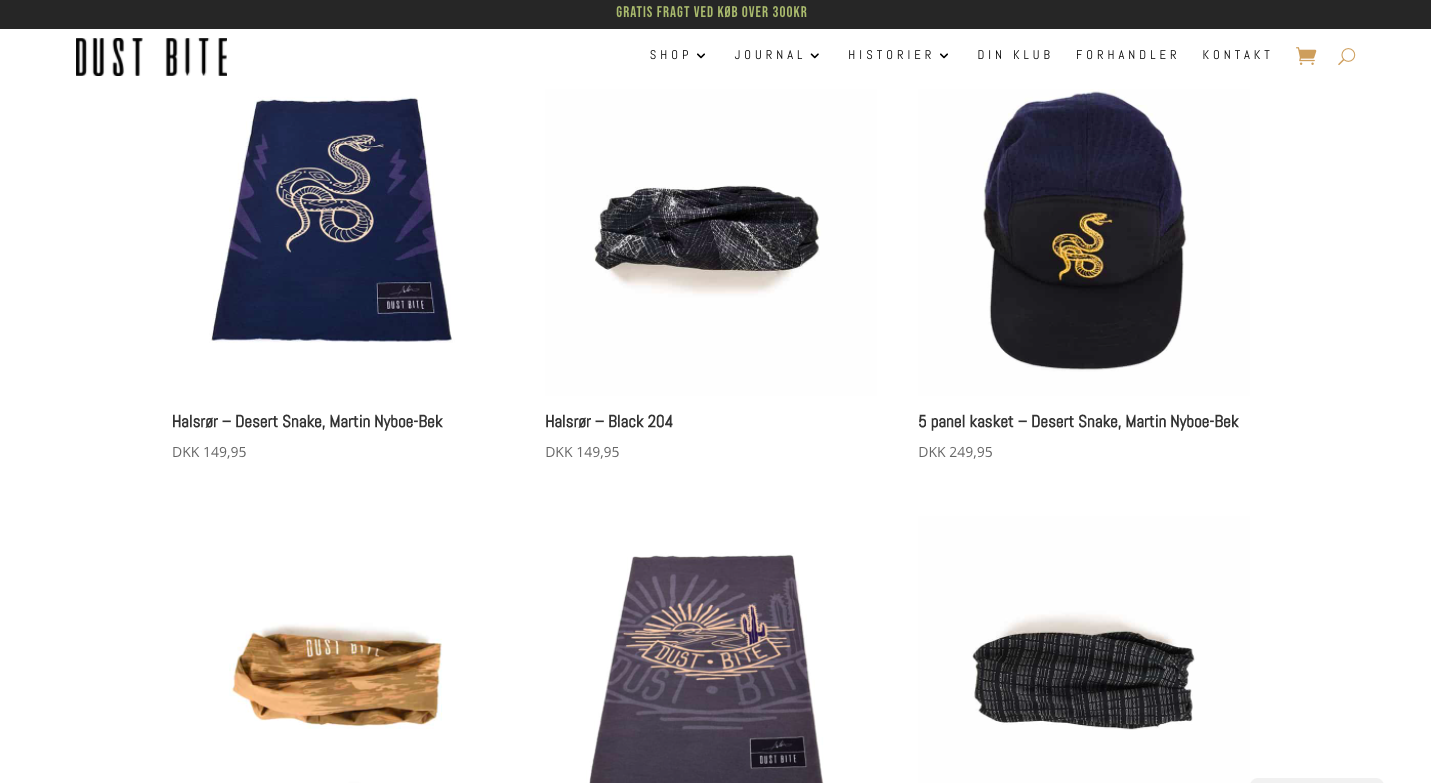This screenshot has height=783, width=1431.
Task: Click the camouflage Dust Bite neck tube image
Action: point(336,675)
